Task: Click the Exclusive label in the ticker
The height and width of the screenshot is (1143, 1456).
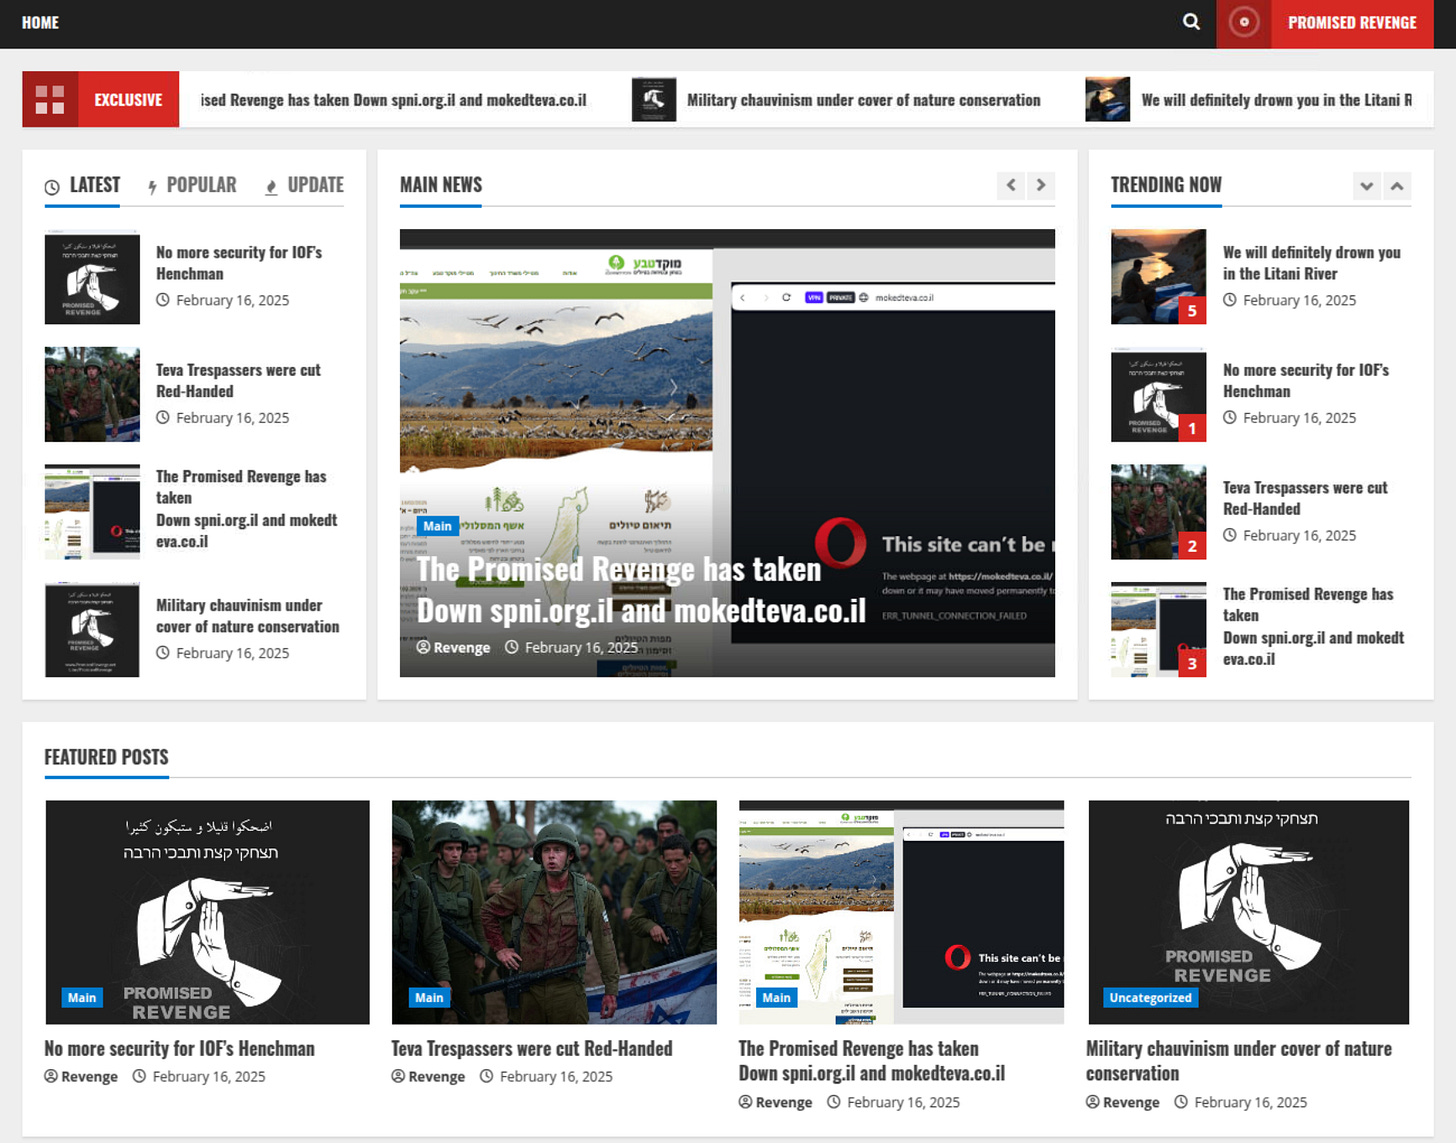Action: 128,100
